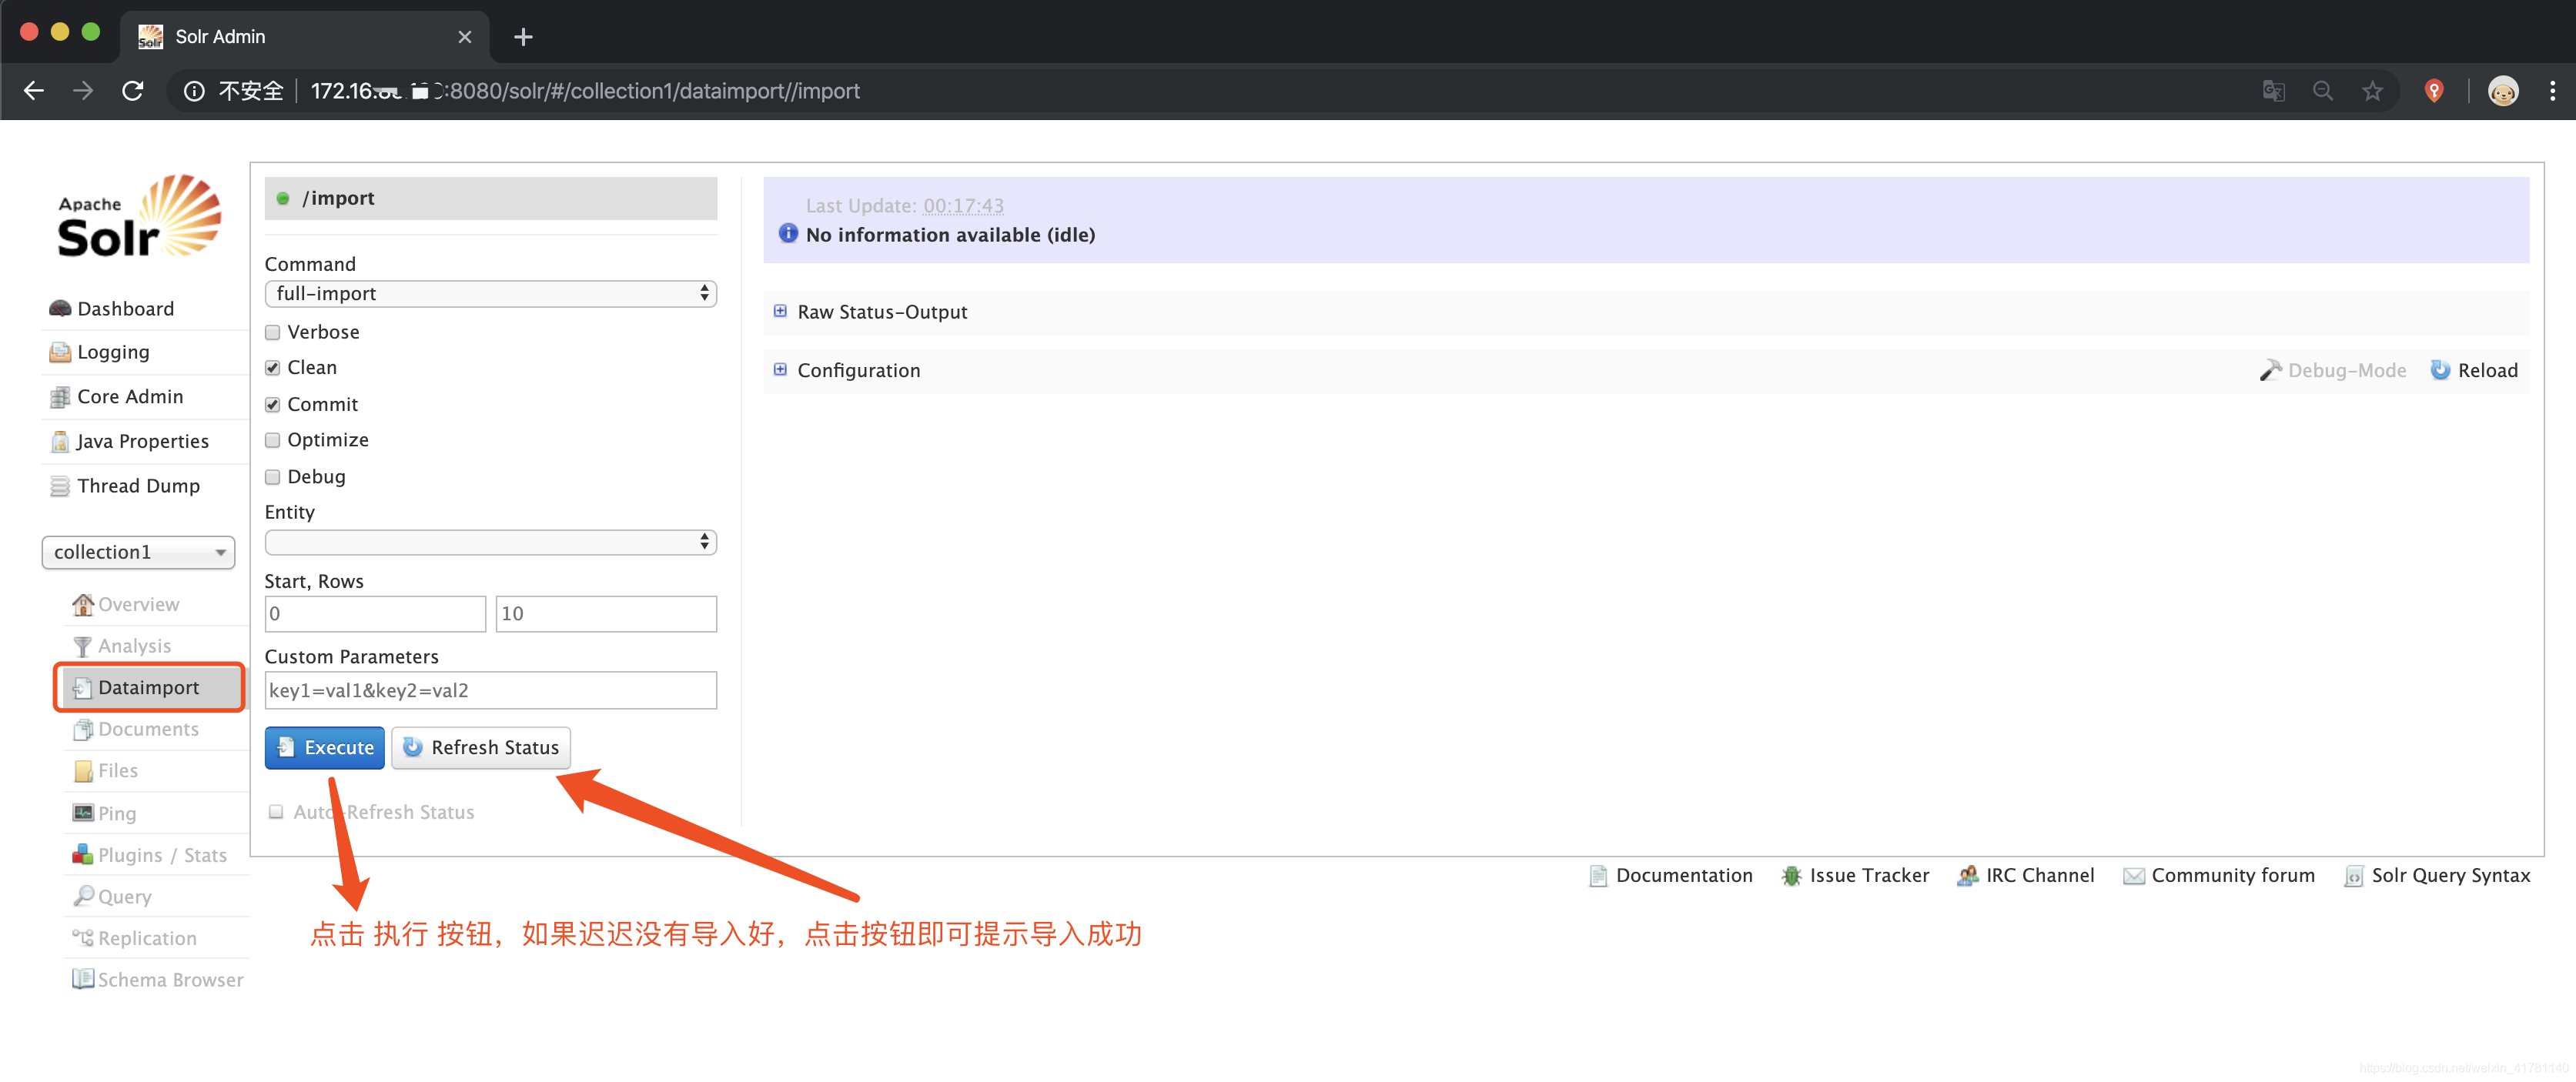Enable the Debug checkbox
This screenshot has width=2576, height=1082.
(x=272, y=477)
